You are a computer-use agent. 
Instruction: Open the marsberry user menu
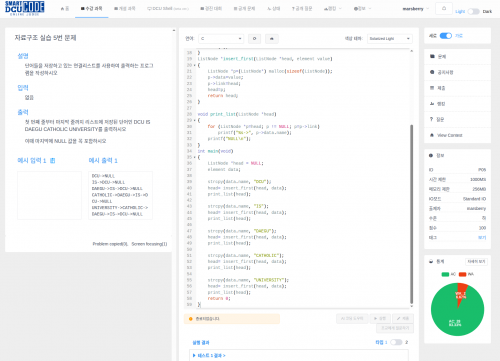[x=416, y=9]
